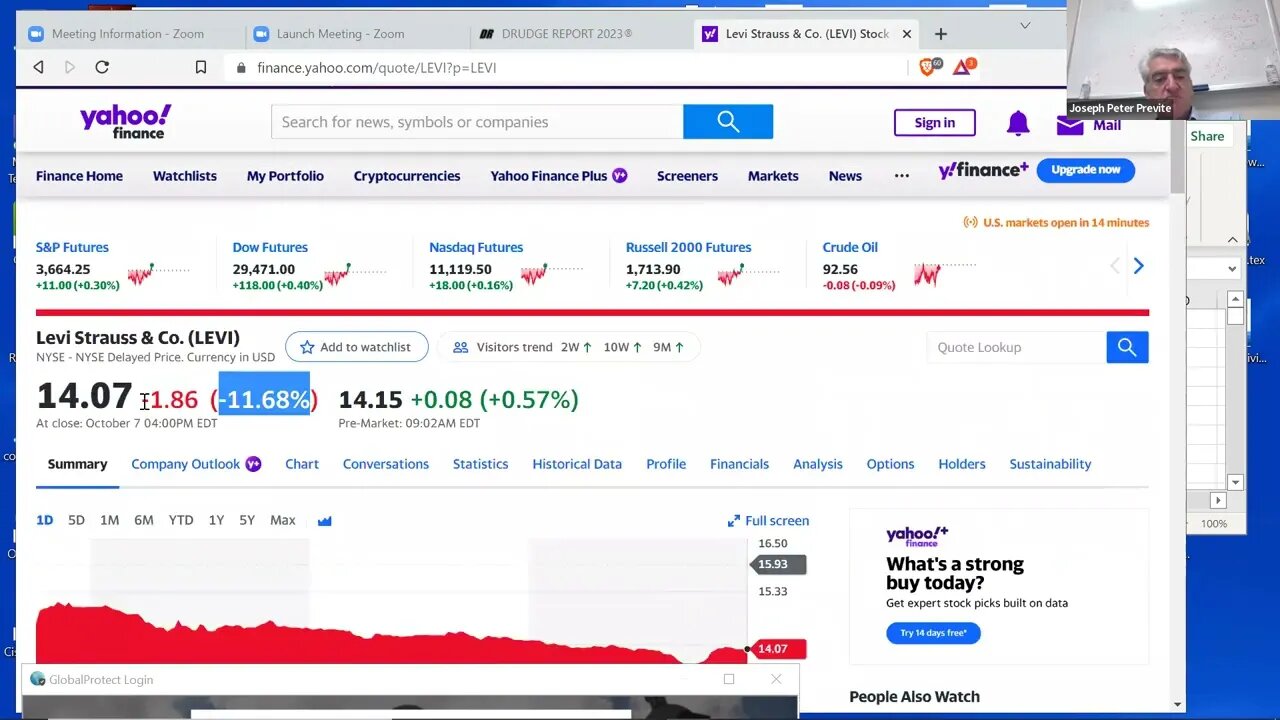This screenshot has height=720, width=1280.
Task: Expand chart to Full screen
Action: coord(768,520)
